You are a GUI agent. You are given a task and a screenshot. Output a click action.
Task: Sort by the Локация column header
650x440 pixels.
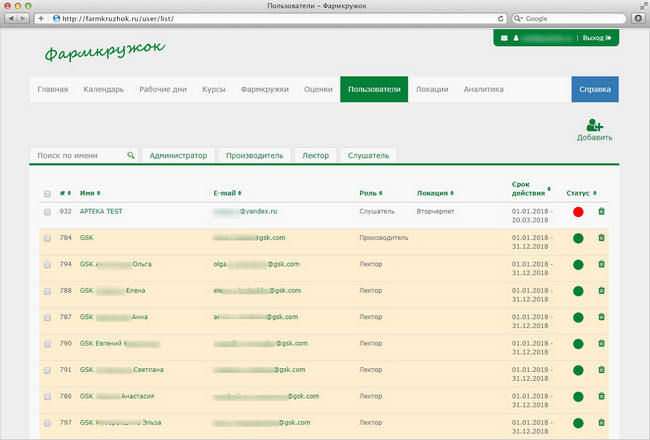click(x=435, y=193)
